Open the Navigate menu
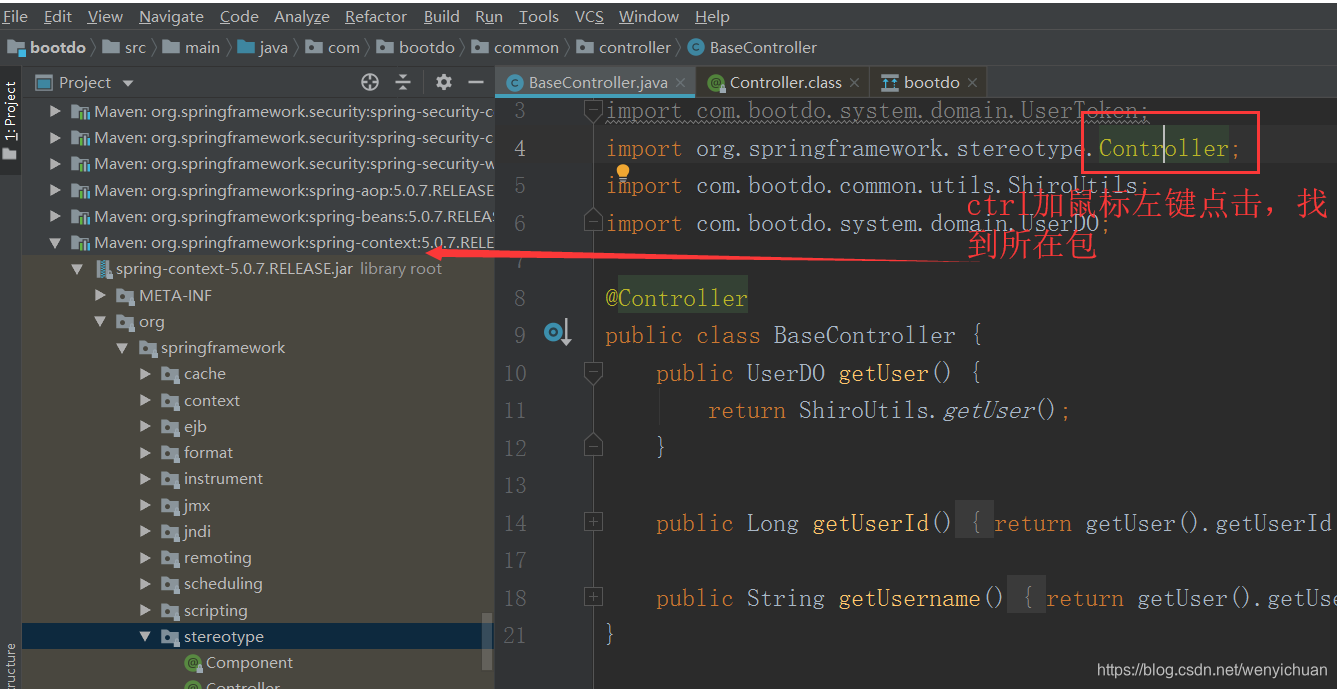1337x689 pixels. click(x=171, y=17)
